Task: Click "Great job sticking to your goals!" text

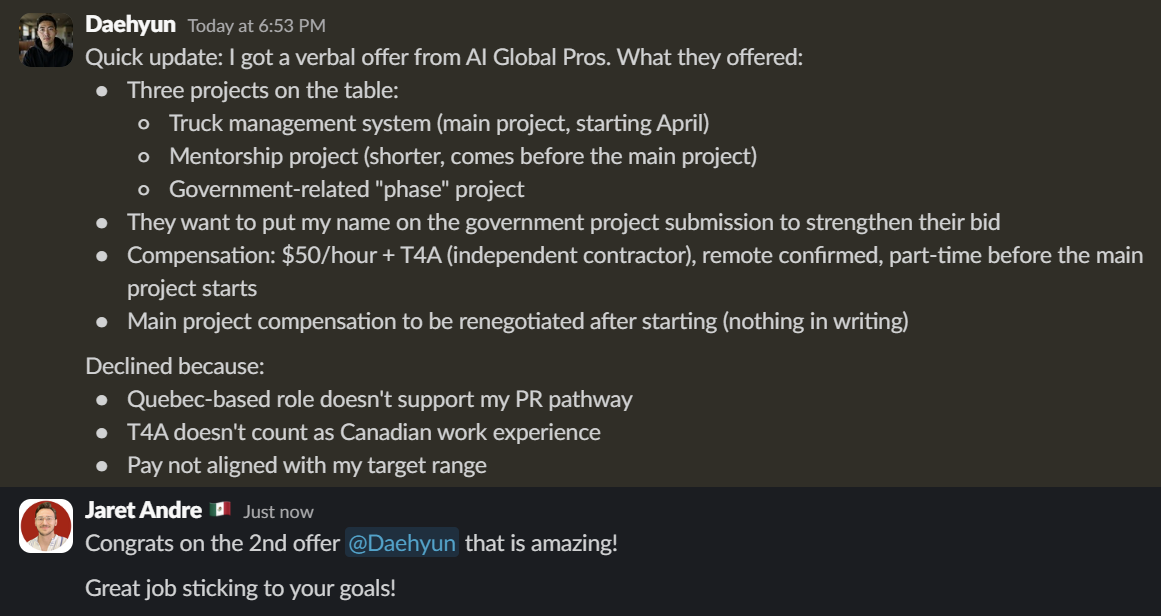Action: (x=241, y=587)
